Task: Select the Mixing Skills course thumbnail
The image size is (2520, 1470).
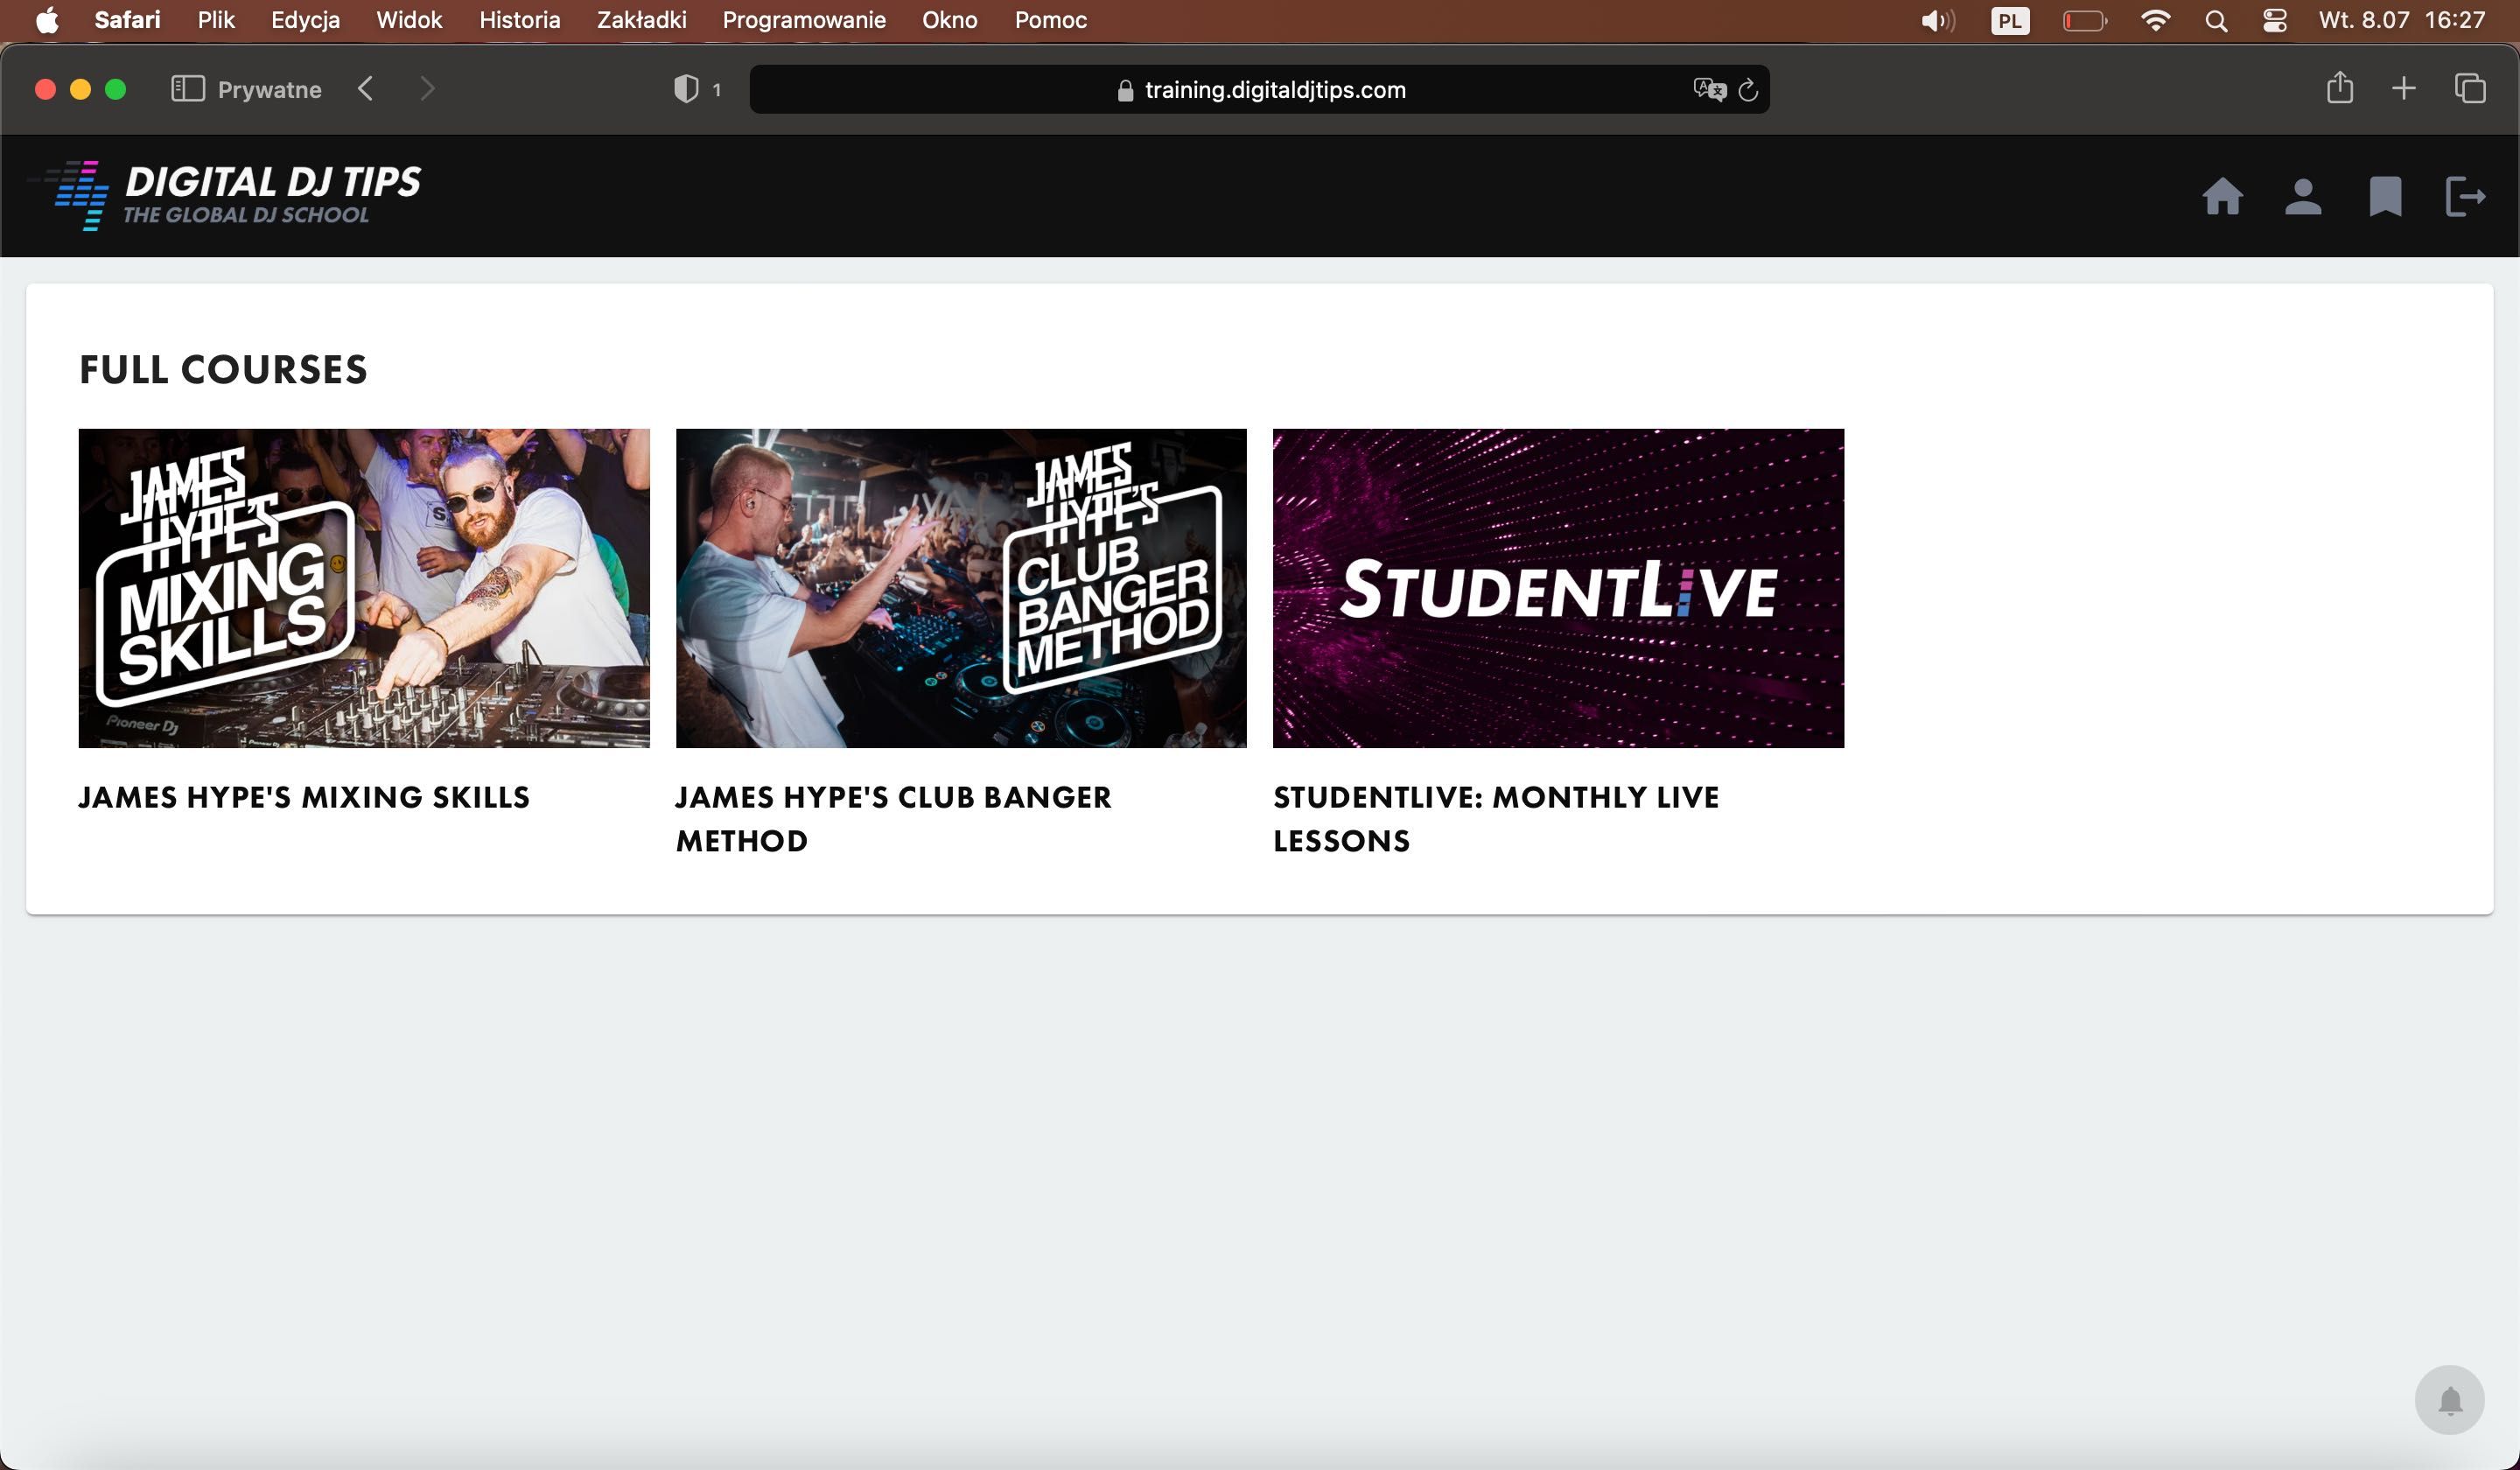Action: [364, 588]
